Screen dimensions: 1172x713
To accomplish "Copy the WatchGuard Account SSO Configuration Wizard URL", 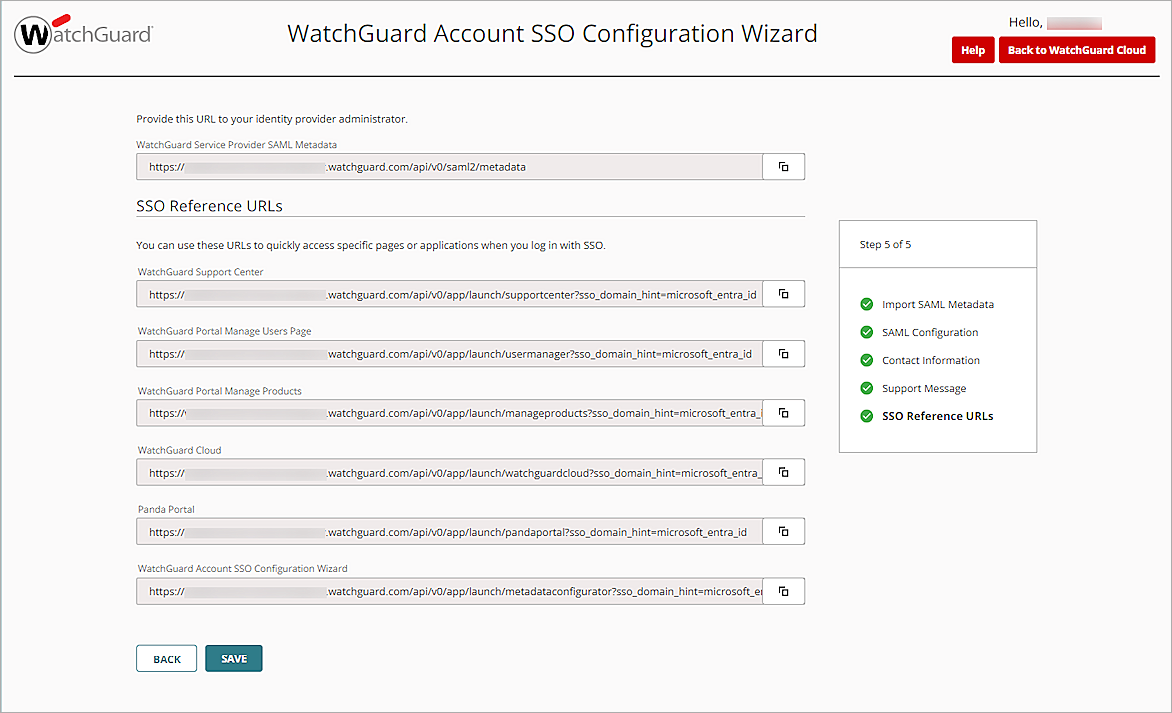I will pos(783,591).
